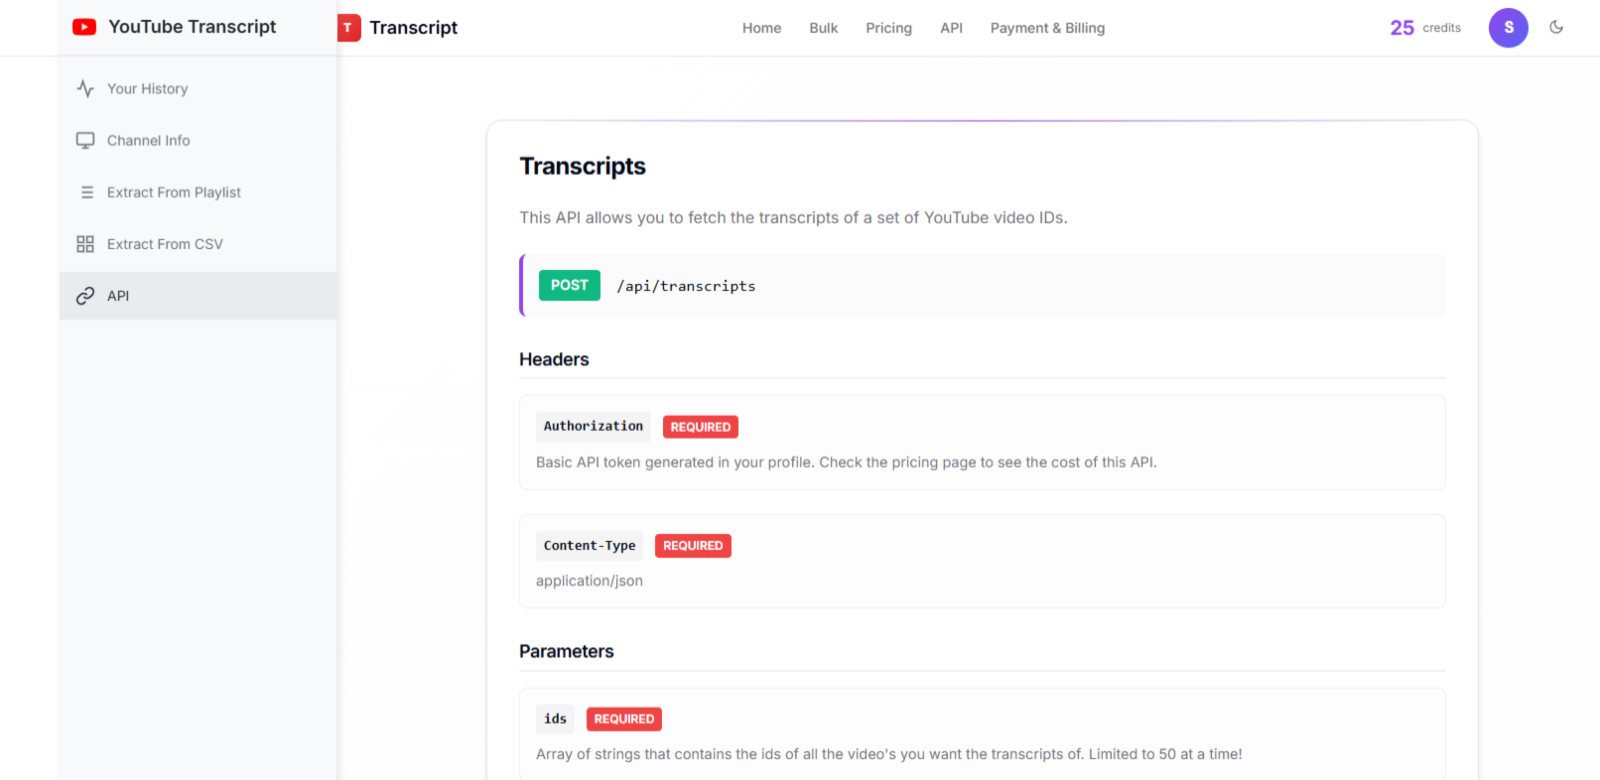
Task: Click the Channel Info monitor icon
Action: tap(86, 141)
